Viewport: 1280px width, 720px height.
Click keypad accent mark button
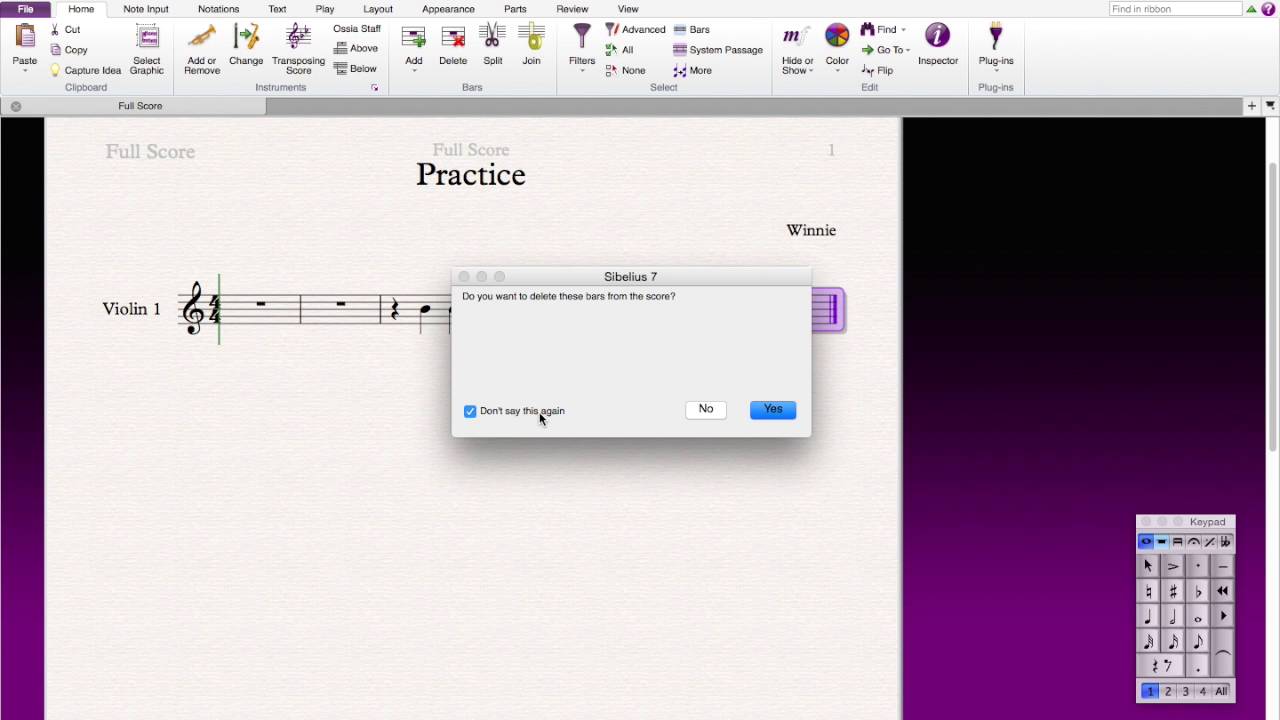(x=1173, y=566)
